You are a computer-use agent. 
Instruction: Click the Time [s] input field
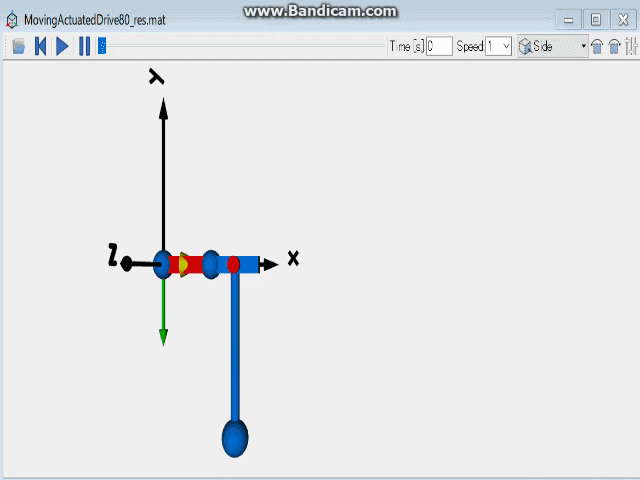(438, 46)
